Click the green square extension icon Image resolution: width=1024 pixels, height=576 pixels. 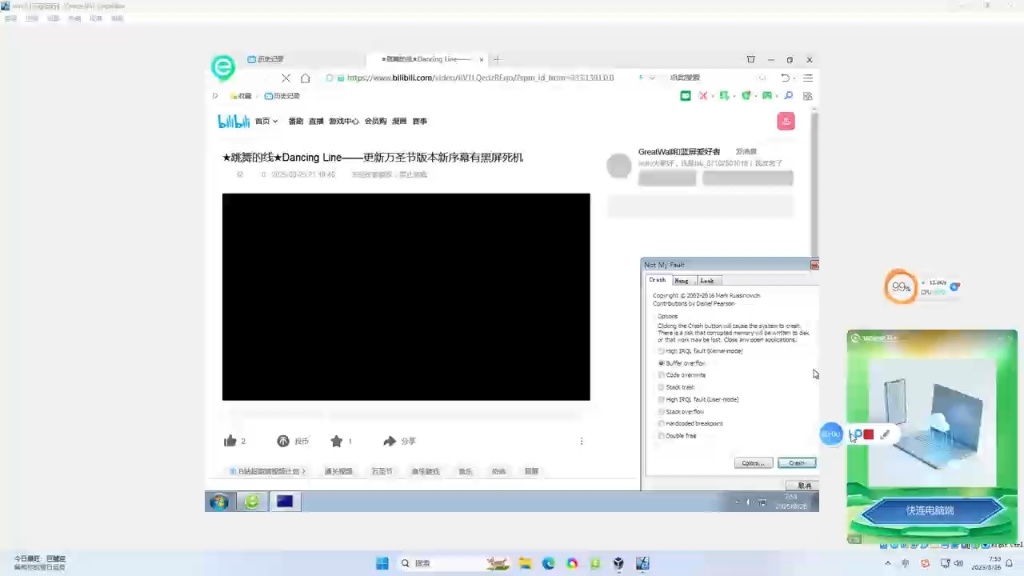tap(685, 96)
